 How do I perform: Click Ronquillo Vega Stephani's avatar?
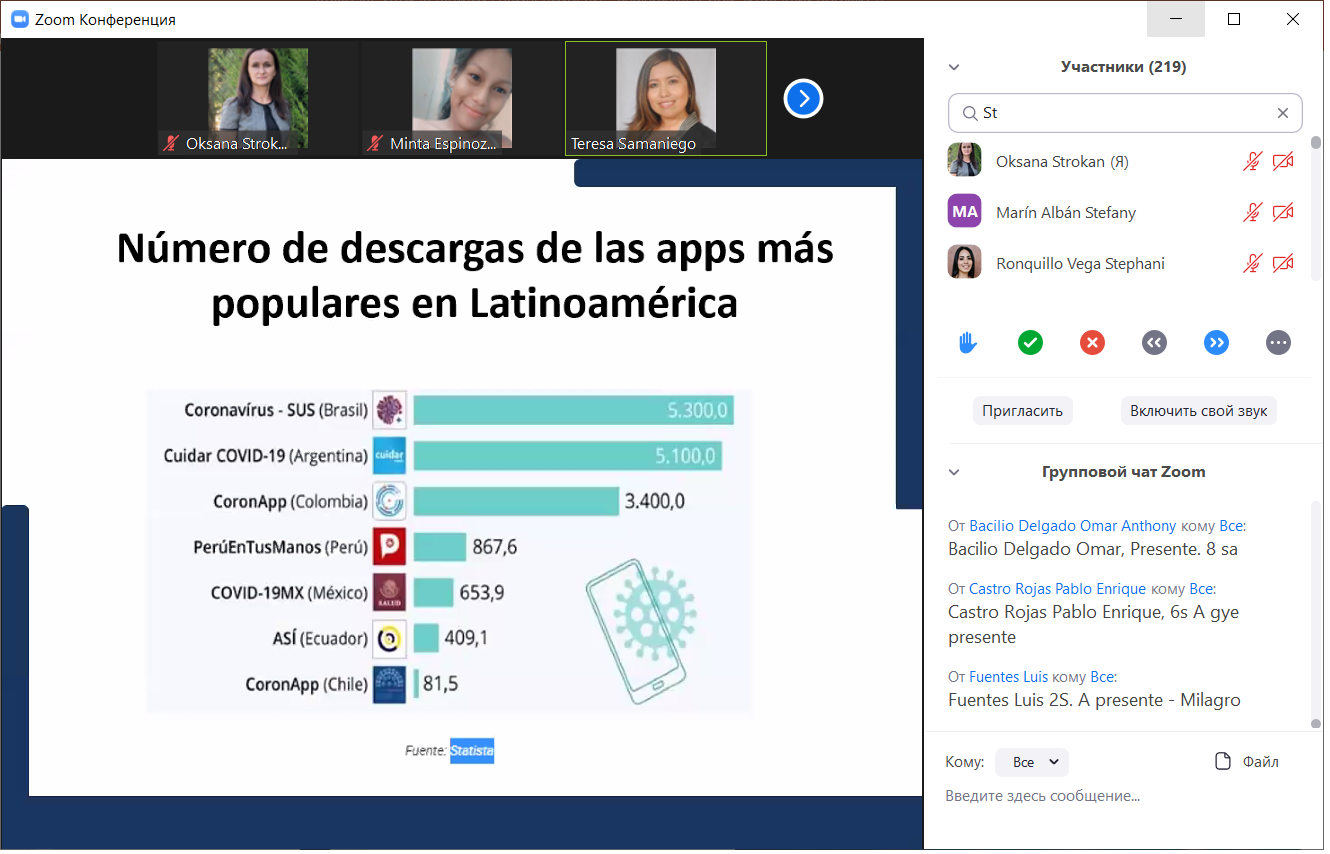click(x=965, y=263)
